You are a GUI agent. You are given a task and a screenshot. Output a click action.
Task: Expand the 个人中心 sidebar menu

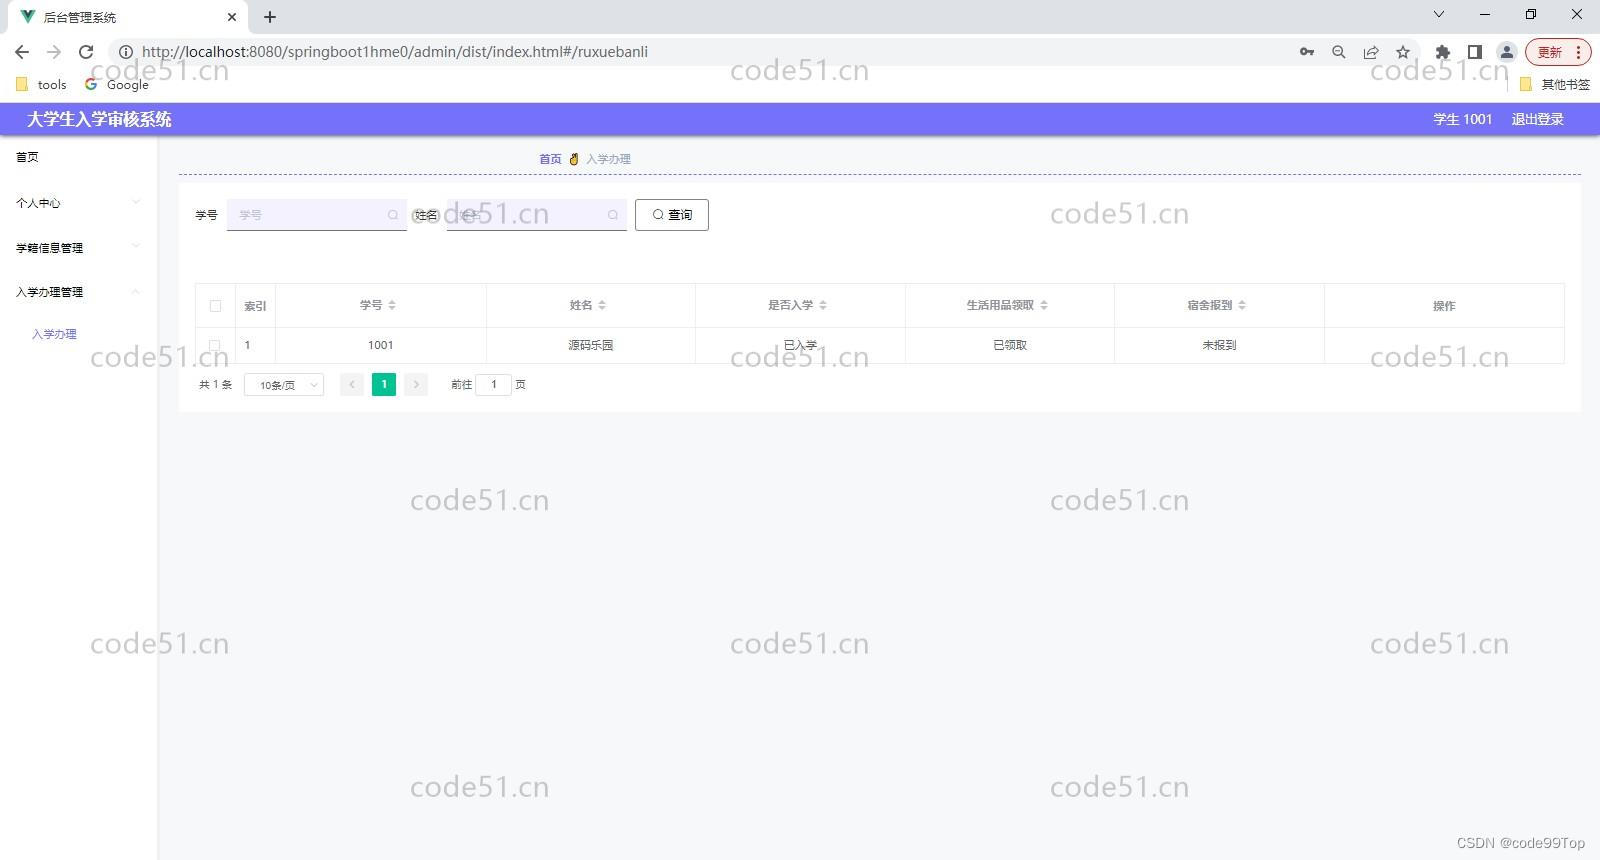tap(78, 203)
